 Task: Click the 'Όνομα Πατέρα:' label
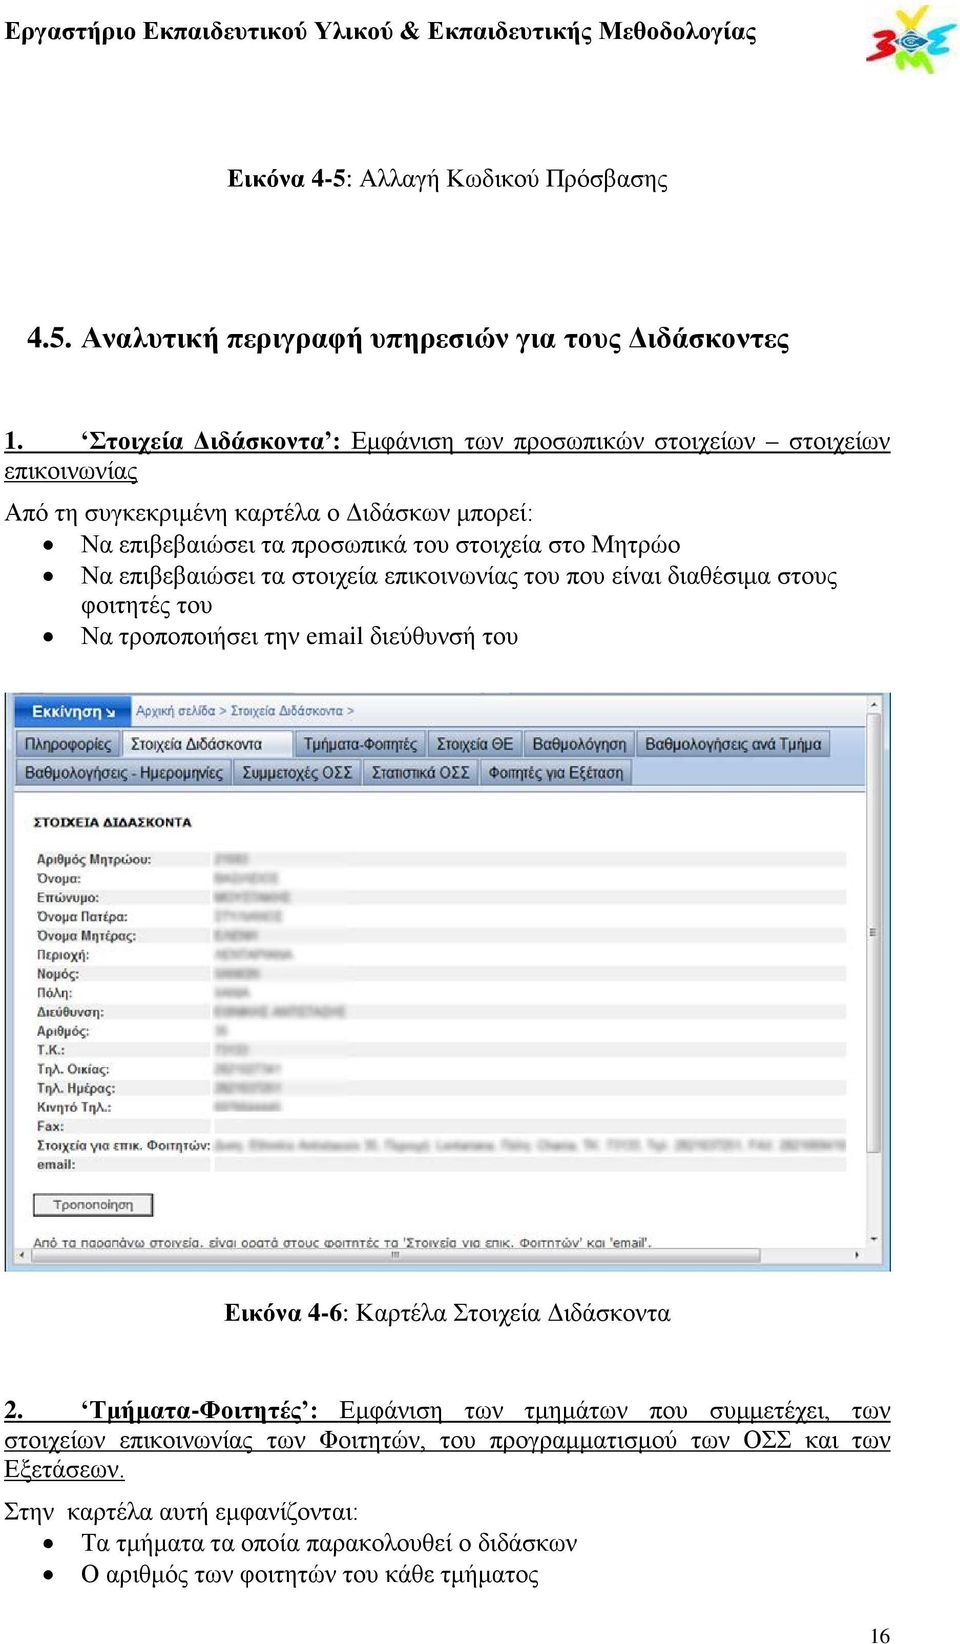[82, 917]
